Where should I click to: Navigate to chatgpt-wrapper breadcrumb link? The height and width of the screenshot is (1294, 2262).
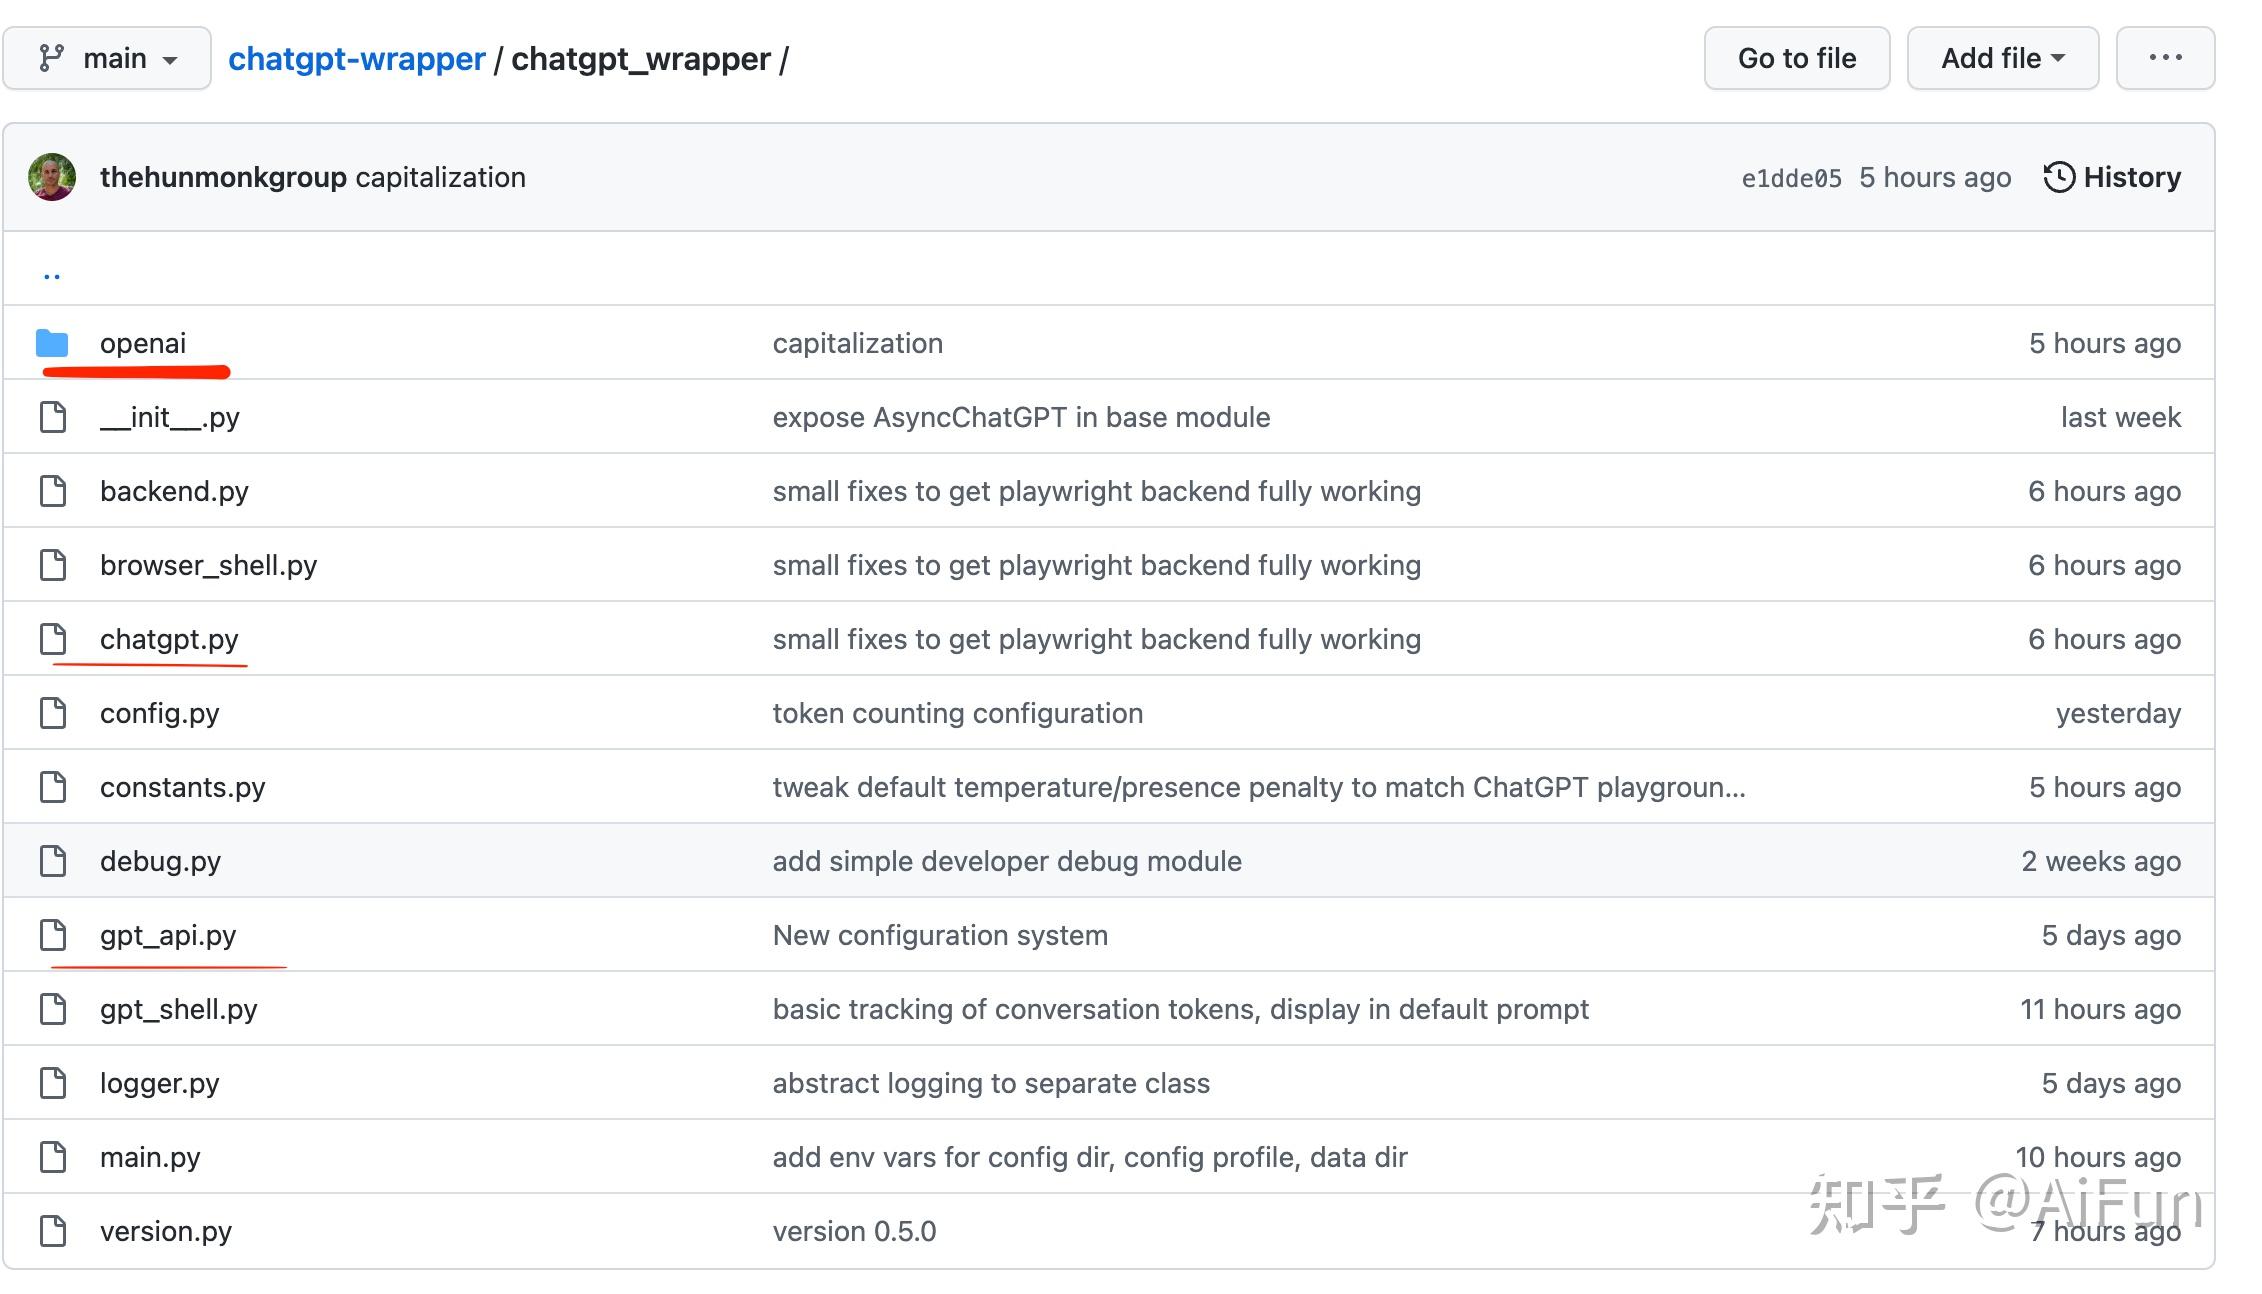[x=356, y=59]
